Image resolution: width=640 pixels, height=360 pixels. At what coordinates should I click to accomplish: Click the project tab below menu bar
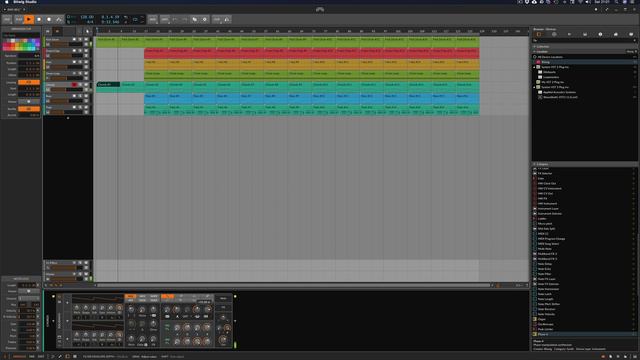13,9
